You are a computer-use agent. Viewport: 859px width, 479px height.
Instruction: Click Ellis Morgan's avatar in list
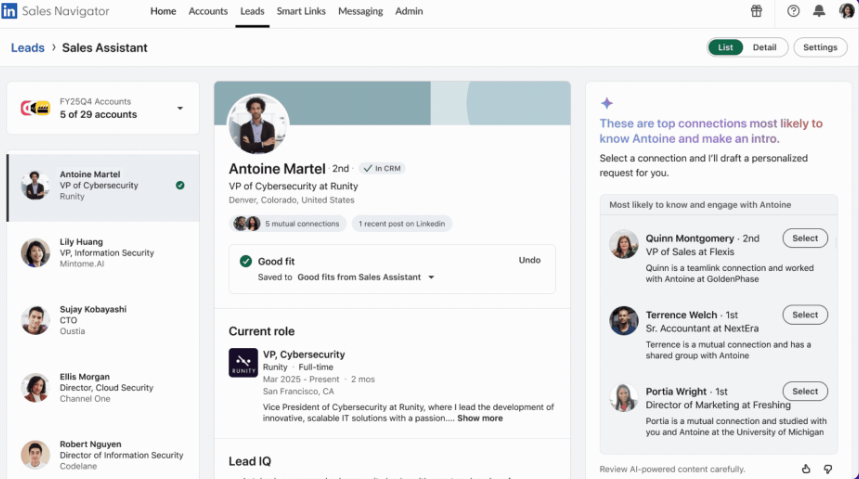click(36, 387)
